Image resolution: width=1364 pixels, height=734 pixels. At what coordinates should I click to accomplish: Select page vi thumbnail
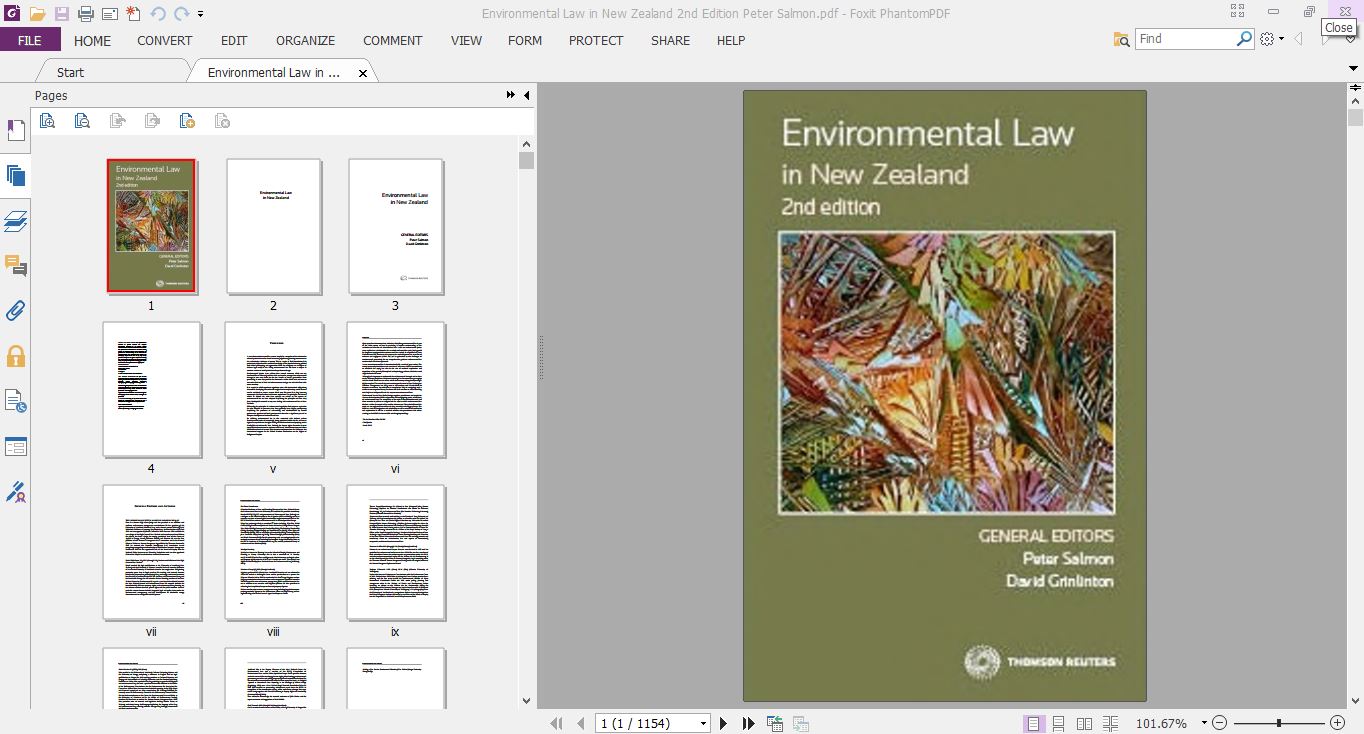point(395,389)
